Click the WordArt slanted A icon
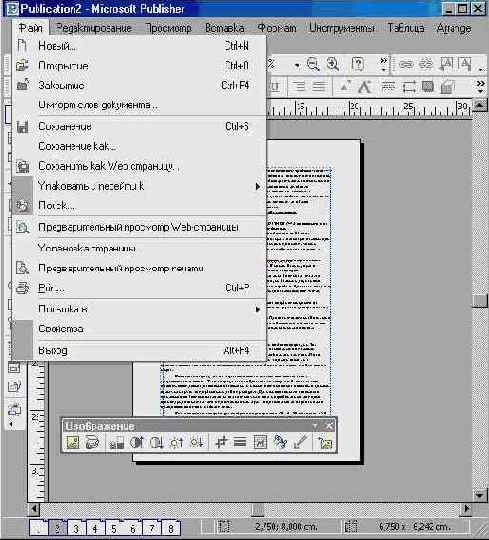The image size is (489, 540). [x=365, y=86]
